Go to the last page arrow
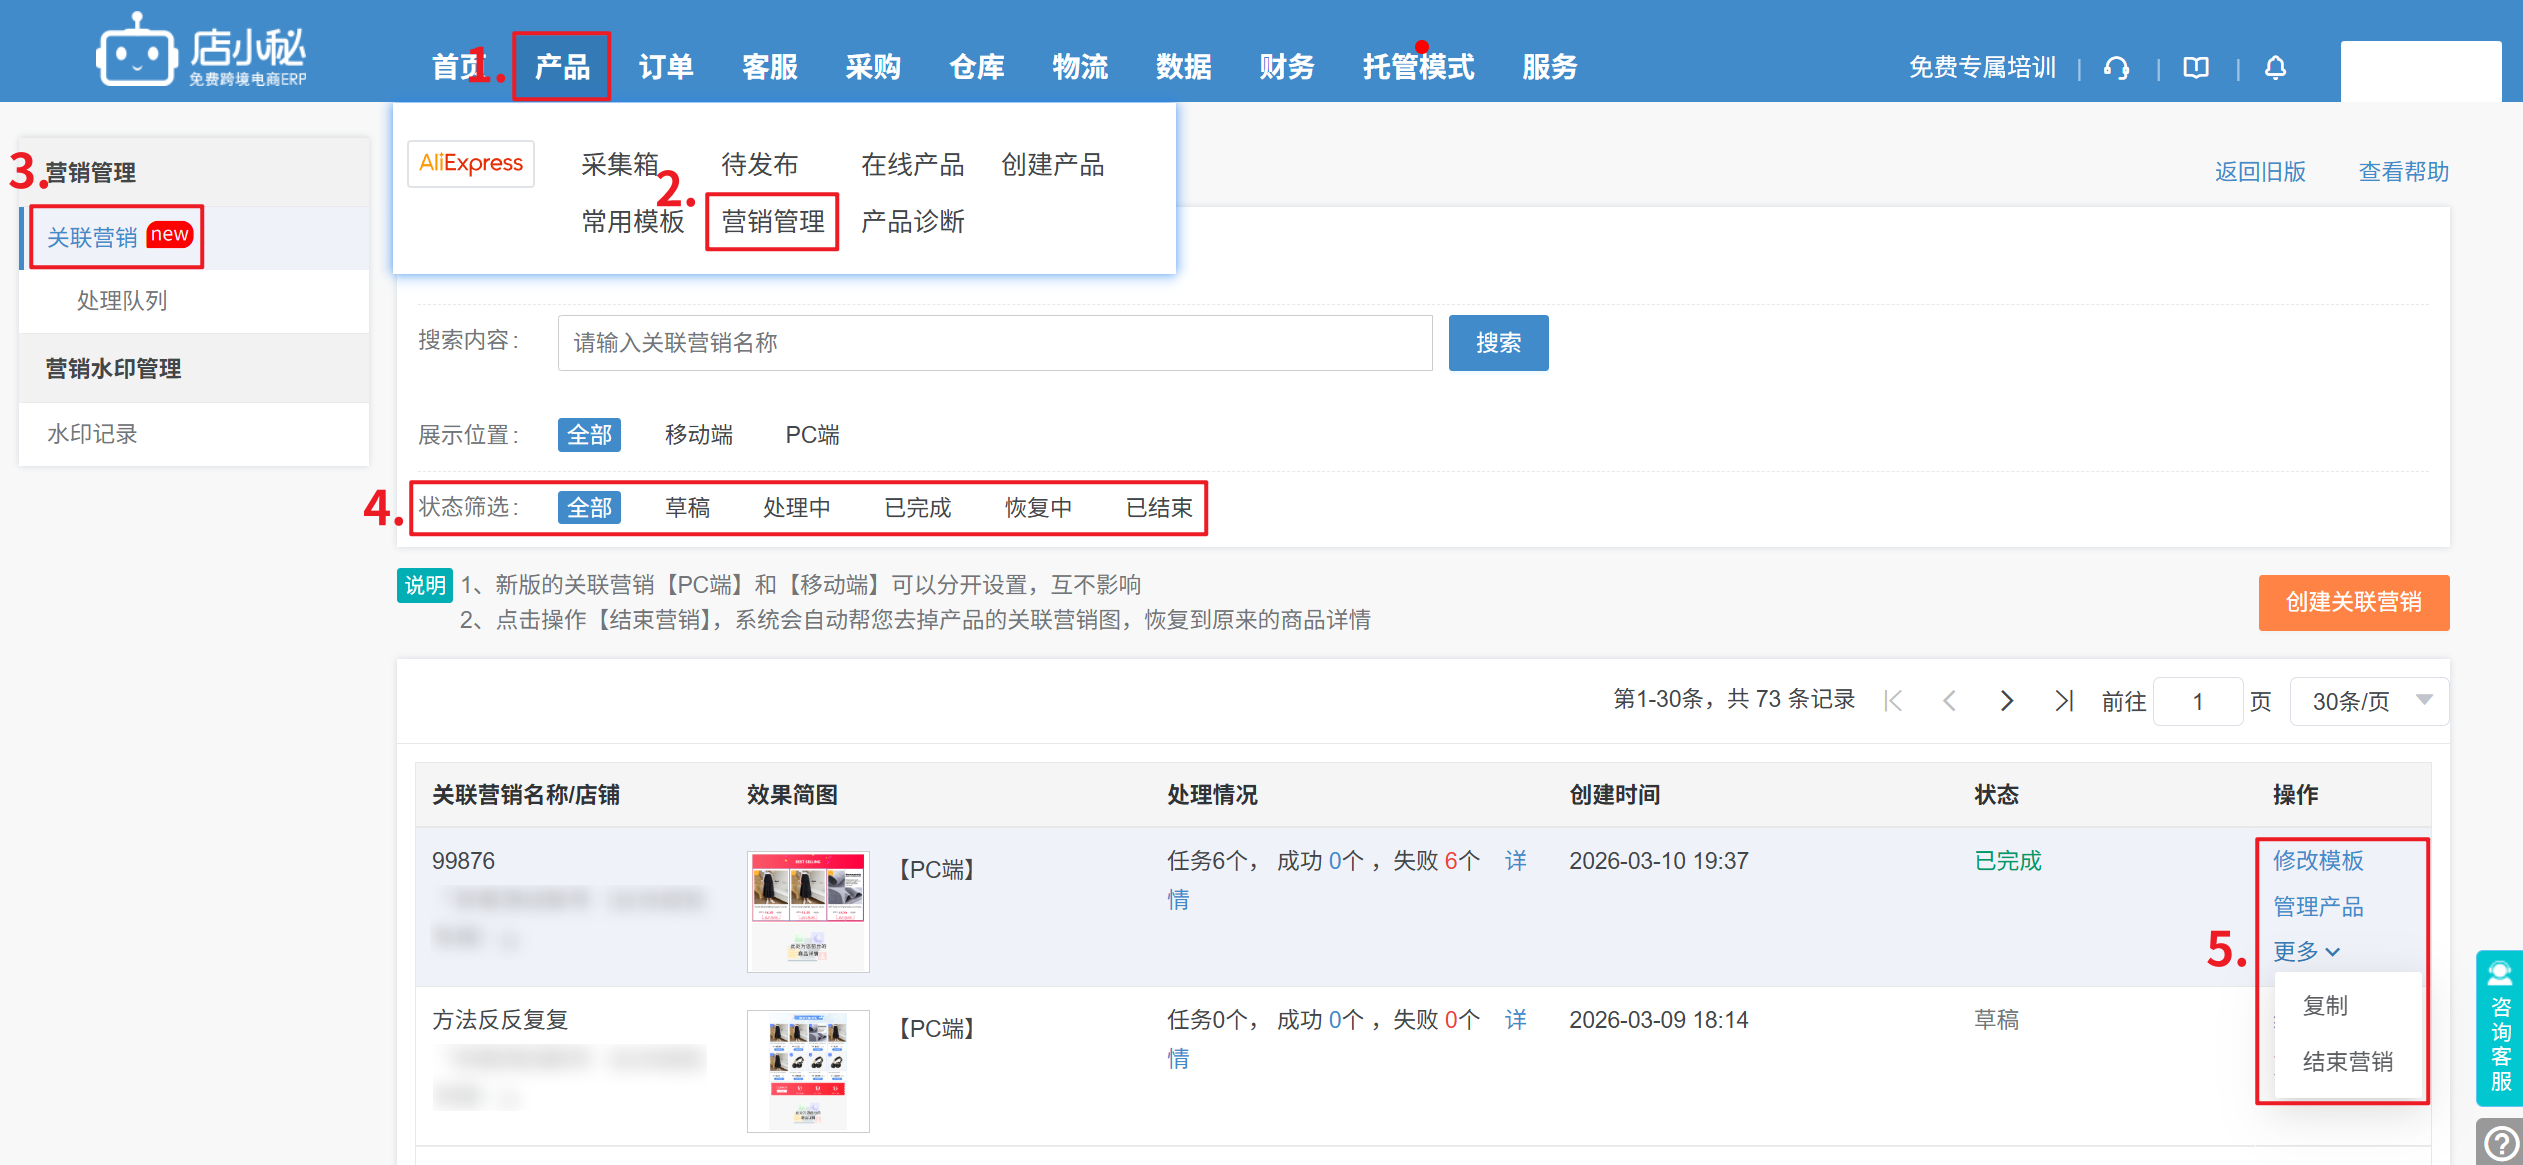 [2064, 701]
